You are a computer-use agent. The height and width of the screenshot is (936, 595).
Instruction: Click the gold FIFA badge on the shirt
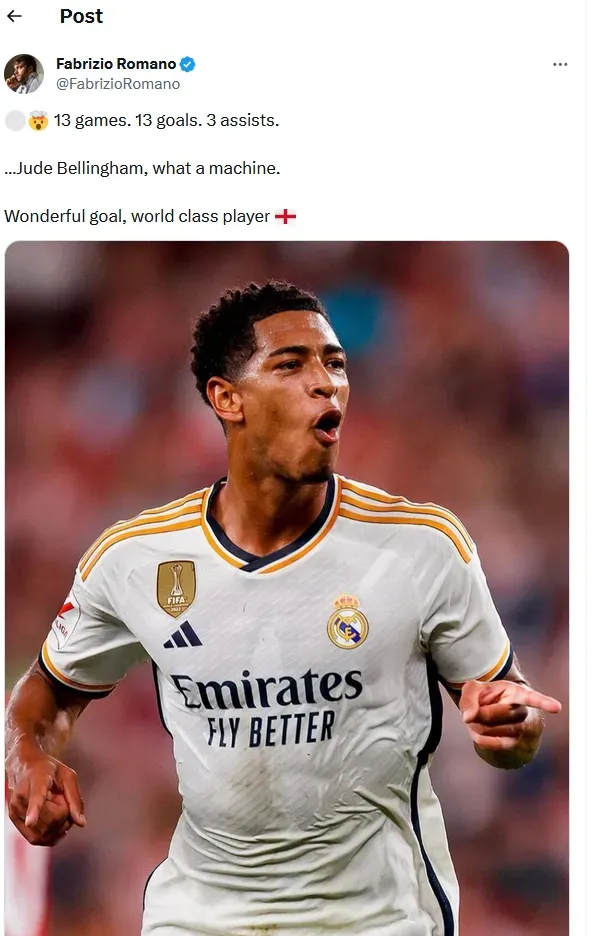click(176, 588)
